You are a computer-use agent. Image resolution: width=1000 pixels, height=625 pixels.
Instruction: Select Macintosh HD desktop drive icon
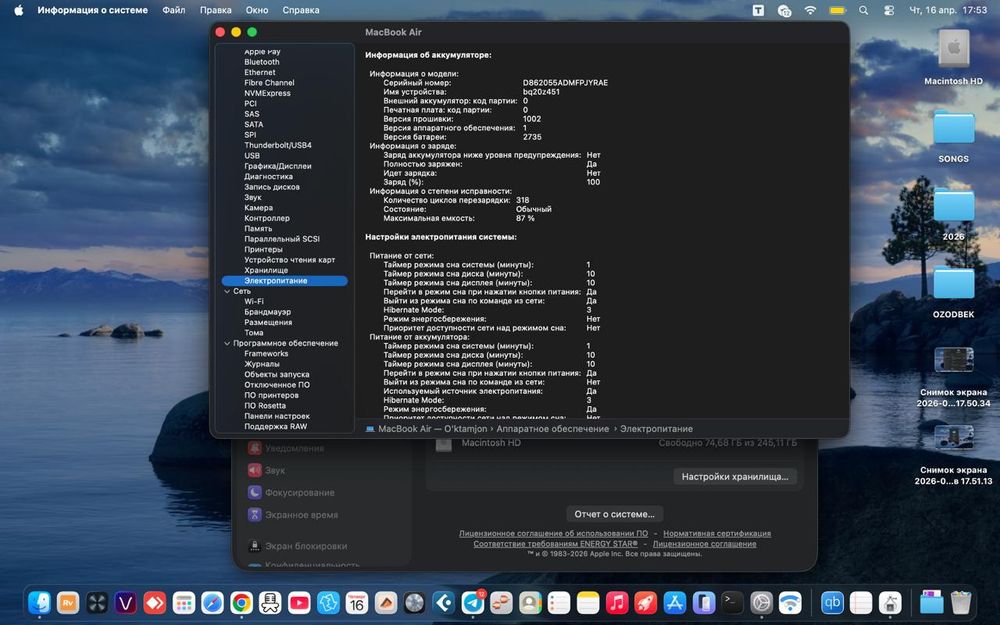coord(953,49)
